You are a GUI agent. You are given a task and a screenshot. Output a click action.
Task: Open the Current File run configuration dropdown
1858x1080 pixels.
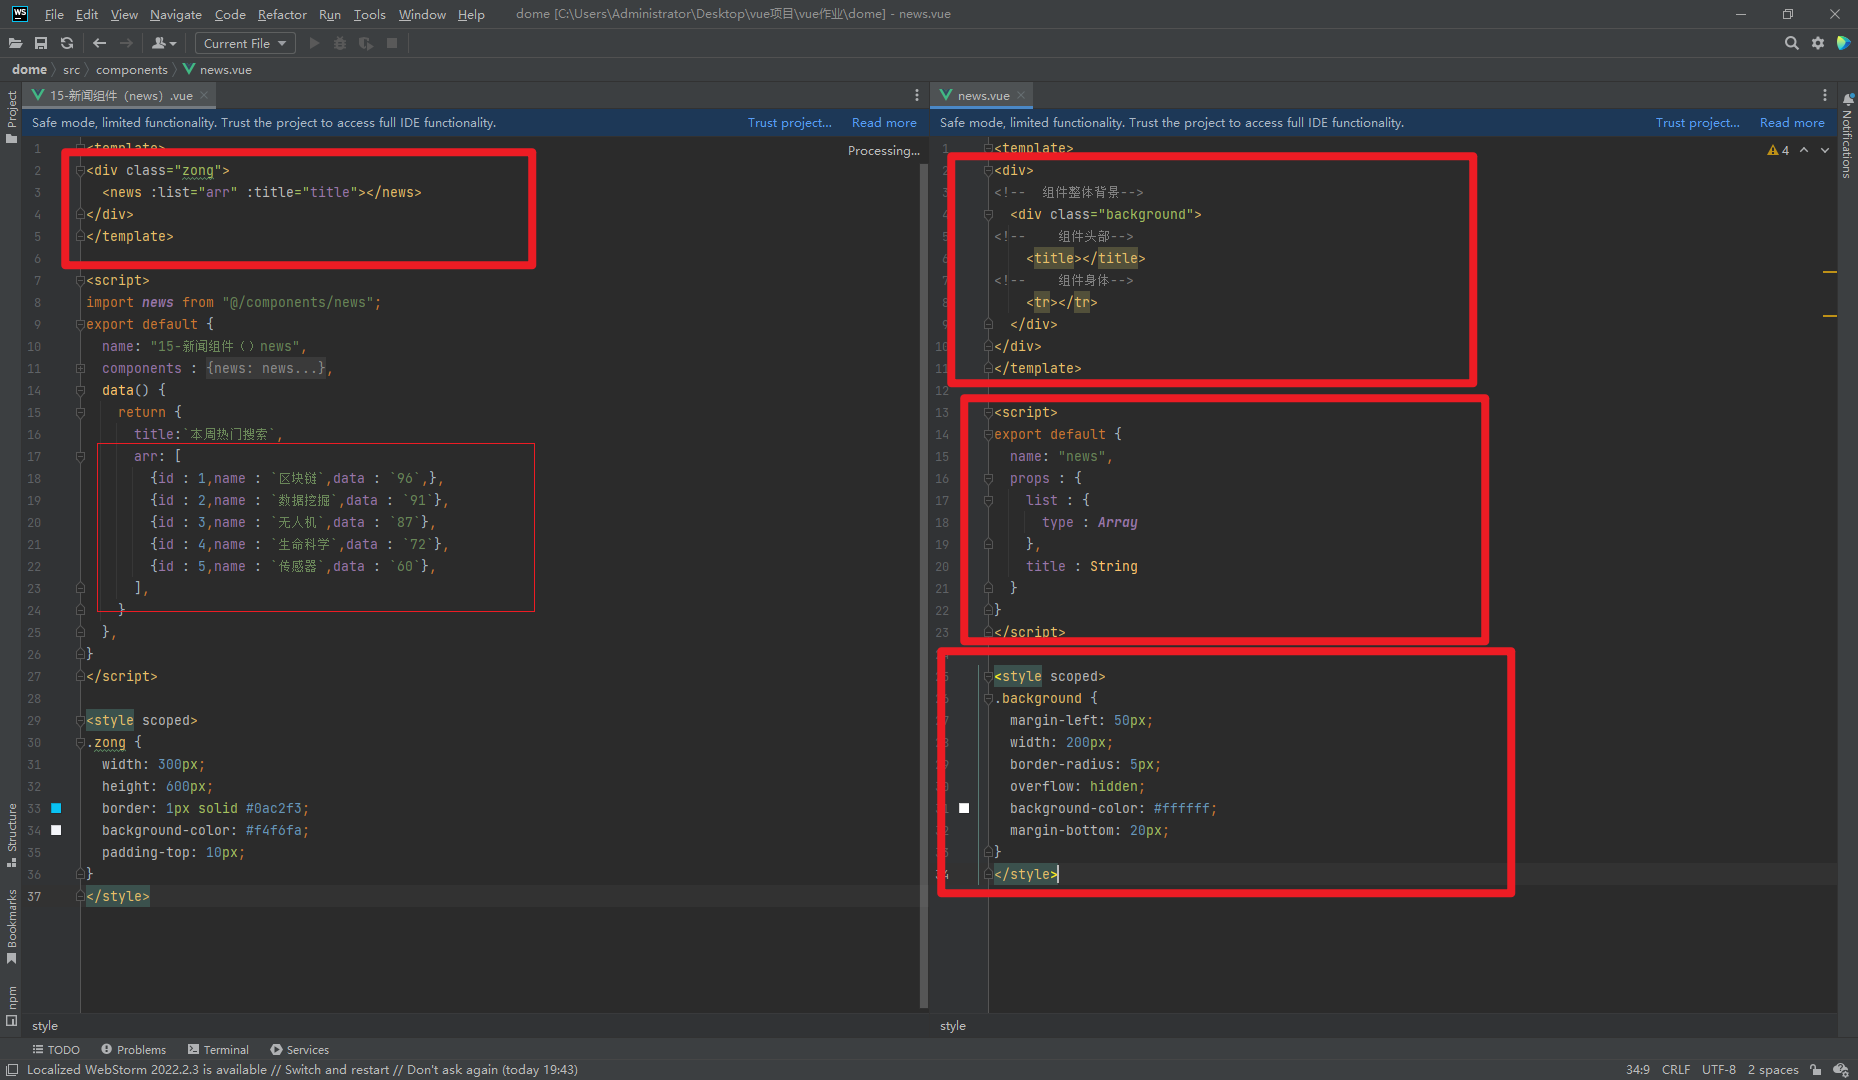244,43
